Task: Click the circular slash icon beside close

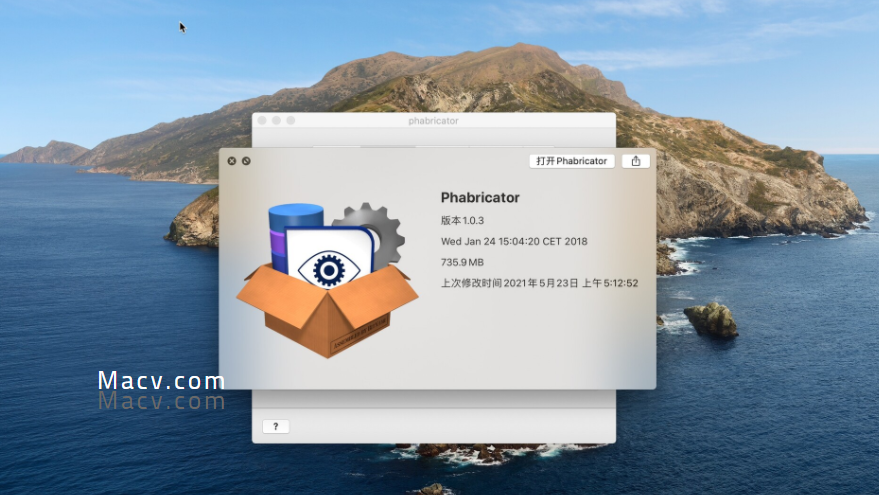Action: tap(246, 161)
